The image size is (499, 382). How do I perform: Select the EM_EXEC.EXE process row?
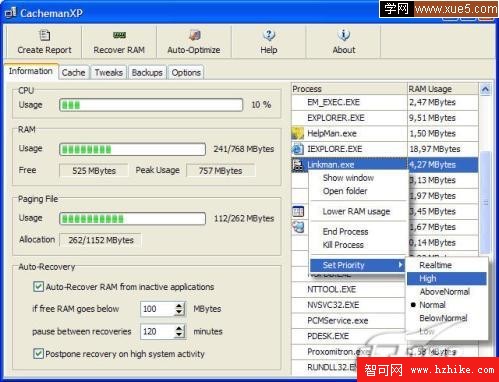tap(385, 102)
